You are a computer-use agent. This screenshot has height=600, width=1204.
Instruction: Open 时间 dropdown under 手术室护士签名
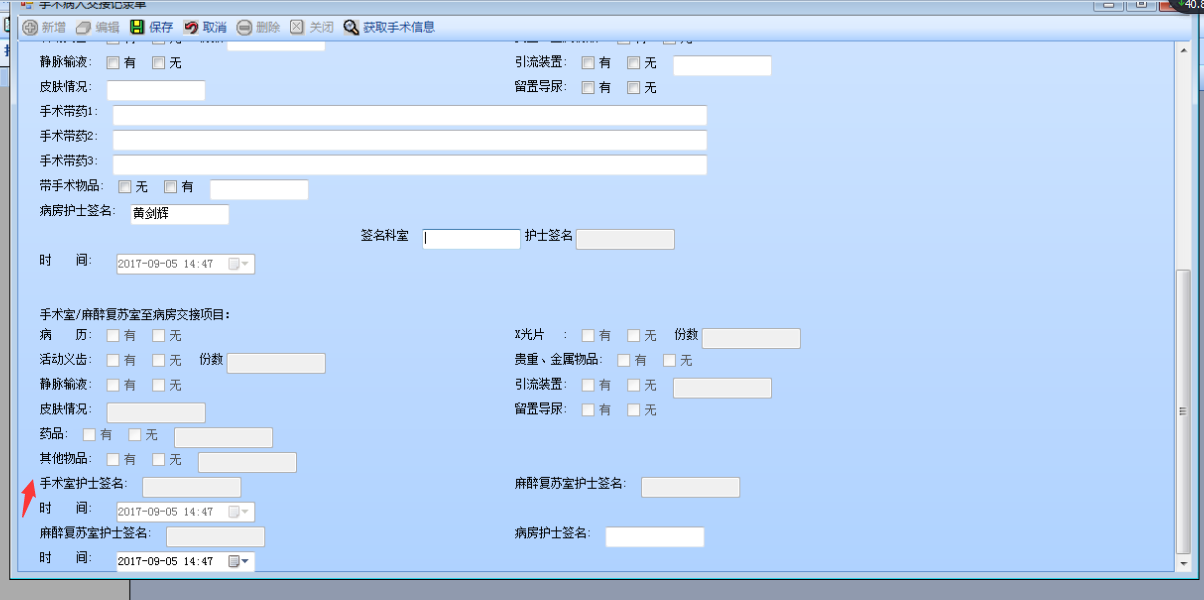[x=241, y=512]
